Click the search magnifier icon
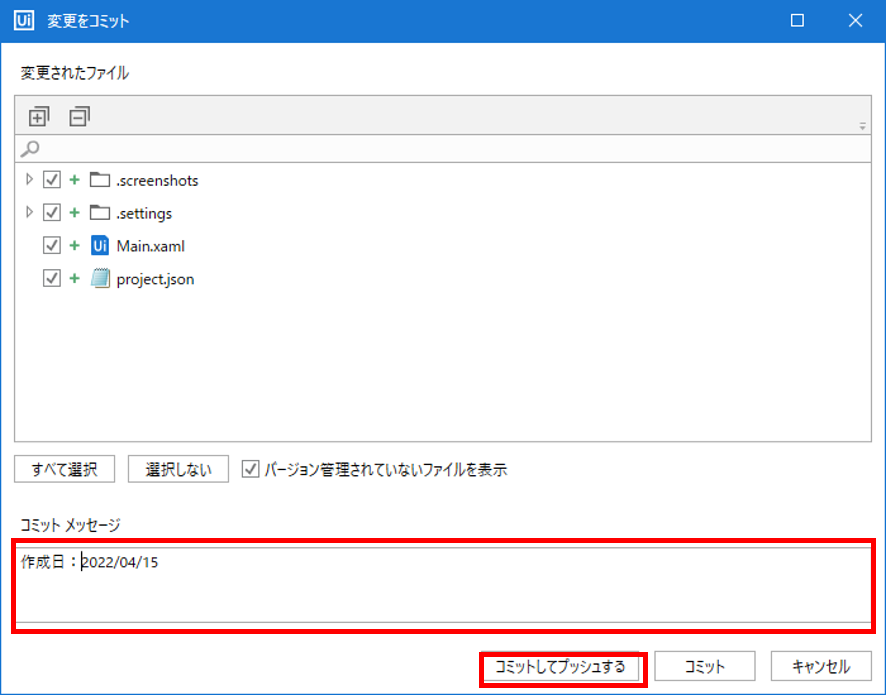This screenshot has height=695, width=886. pyautogui.click(x=30, y=149)
